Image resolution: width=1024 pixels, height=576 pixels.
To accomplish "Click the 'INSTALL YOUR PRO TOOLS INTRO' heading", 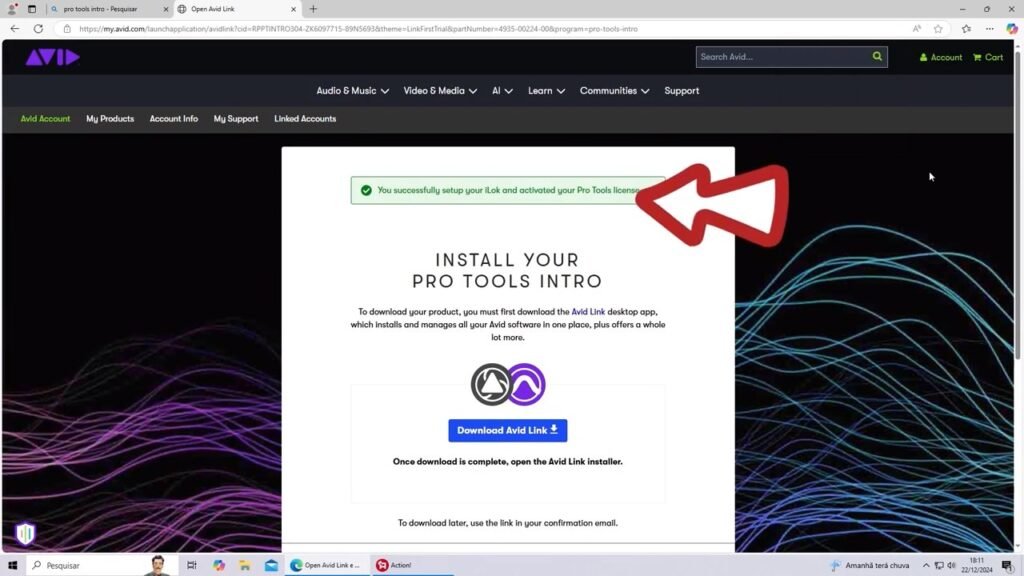I will pyautogui.click(x=507, y=271).
